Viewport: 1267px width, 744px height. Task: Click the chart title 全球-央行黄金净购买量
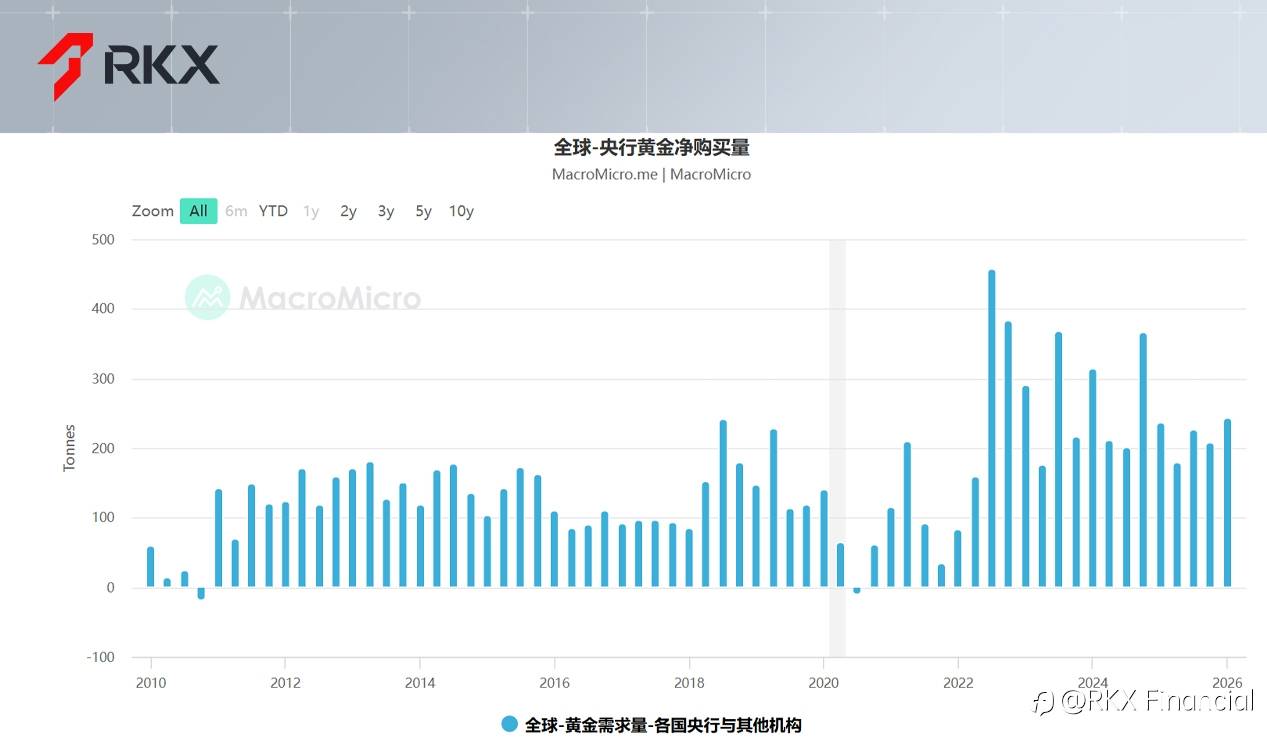pyautogui.click(x=652, y=147)
